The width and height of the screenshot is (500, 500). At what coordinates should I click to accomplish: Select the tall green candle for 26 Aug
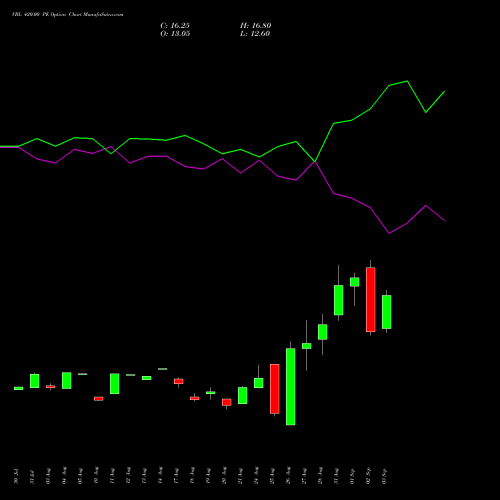click(x=291, y=387)
